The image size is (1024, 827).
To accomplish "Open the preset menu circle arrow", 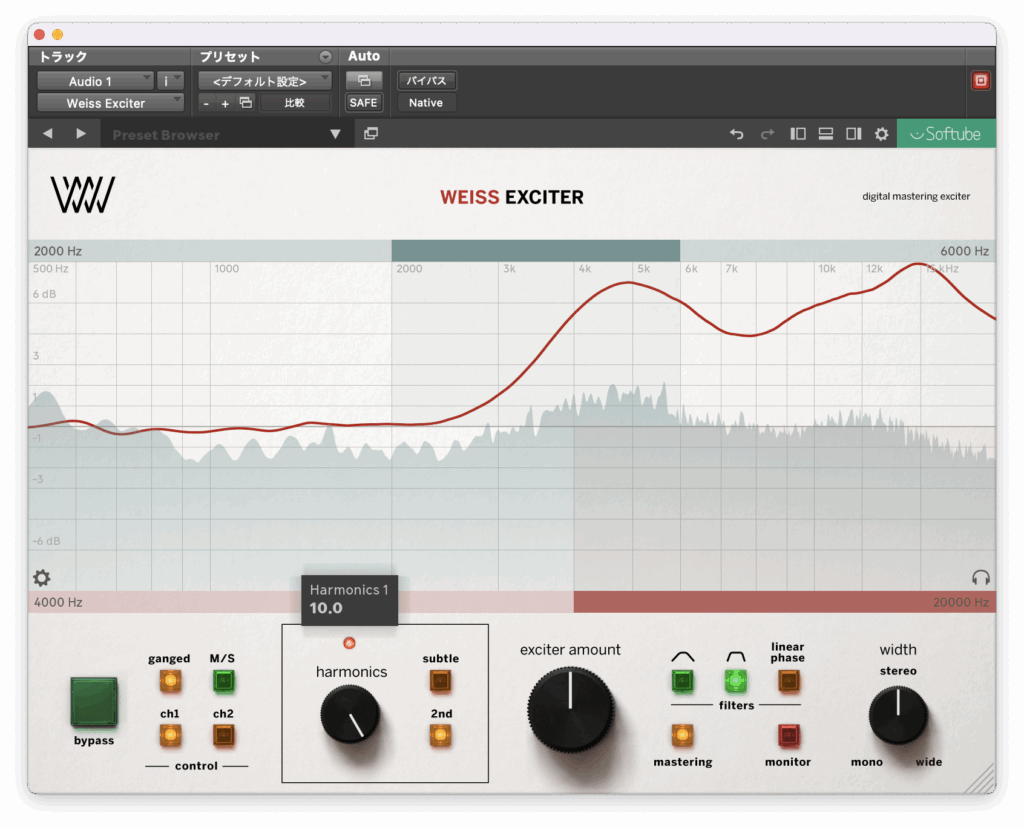I will tap(325, 57).
